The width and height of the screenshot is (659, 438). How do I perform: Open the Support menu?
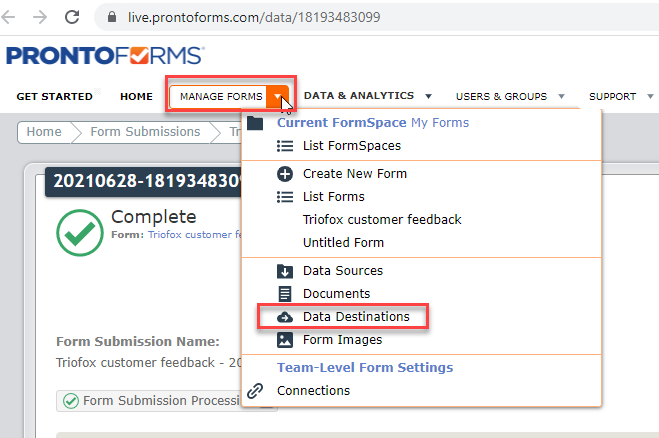click(612, 96)
